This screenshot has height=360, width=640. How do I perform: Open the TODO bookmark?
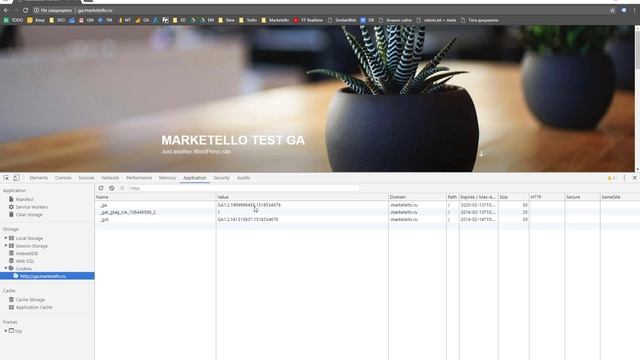[x=13, y=20]
